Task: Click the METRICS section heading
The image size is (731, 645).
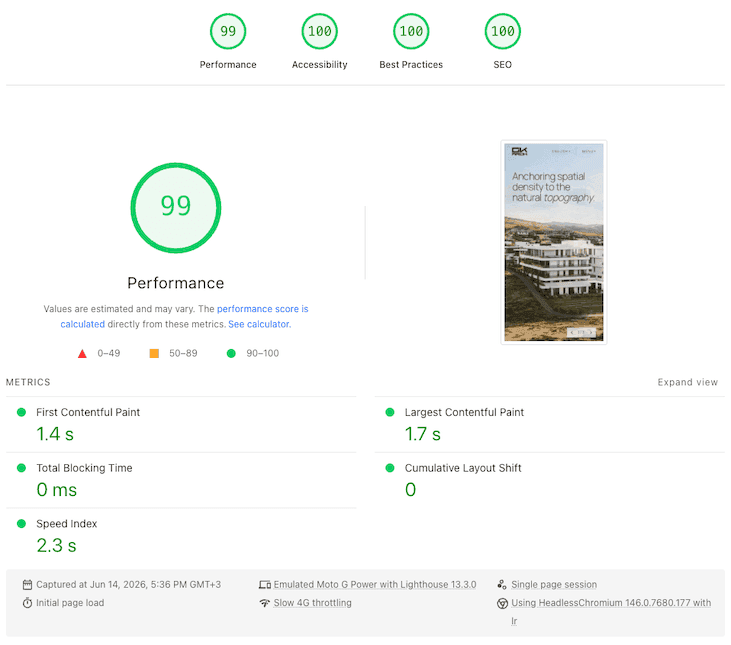Action: (28, 382)
